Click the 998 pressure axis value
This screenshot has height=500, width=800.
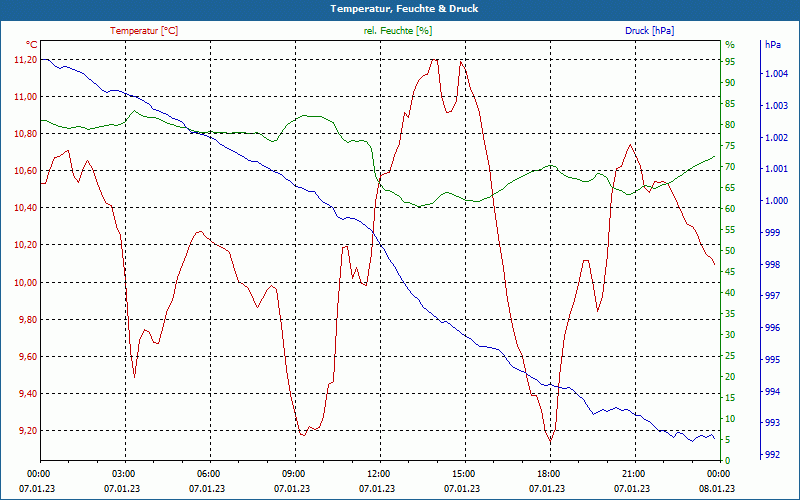tap(773, 264)
